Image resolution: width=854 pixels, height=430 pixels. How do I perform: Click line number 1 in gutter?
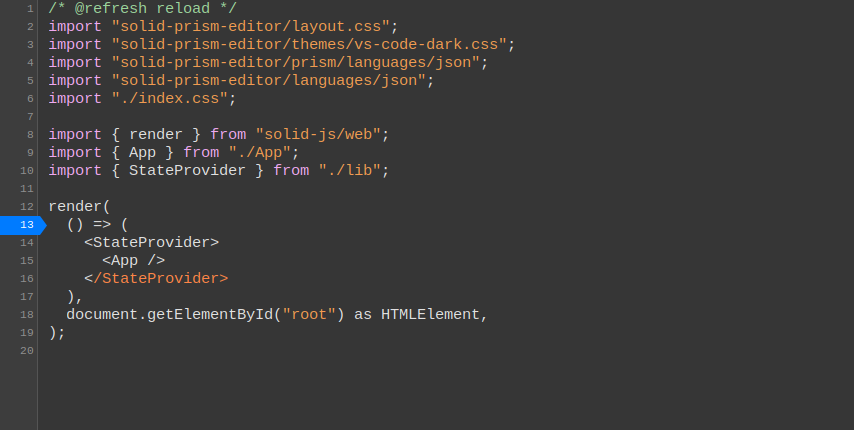(x=30, y=9)
